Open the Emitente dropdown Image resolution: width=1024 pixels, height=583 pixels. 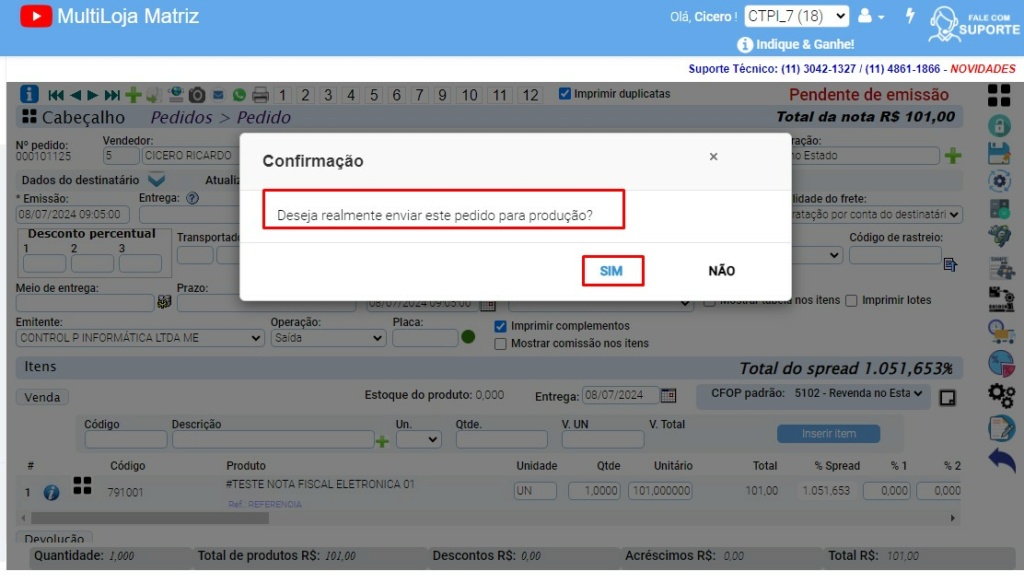point(140,338)
